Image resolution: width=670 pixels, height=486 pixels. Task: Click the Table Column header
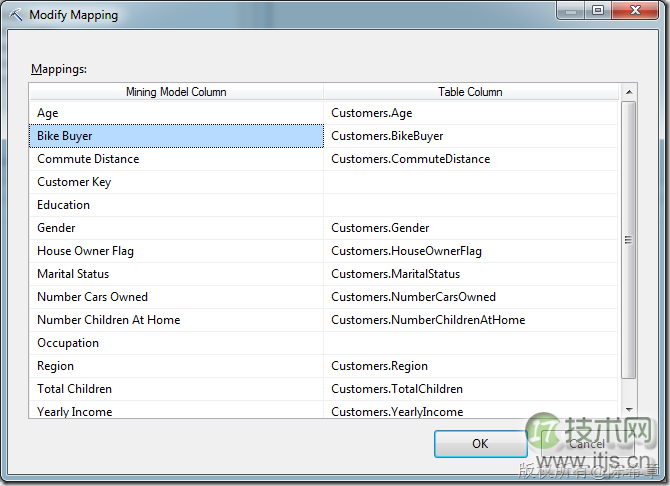470,92
